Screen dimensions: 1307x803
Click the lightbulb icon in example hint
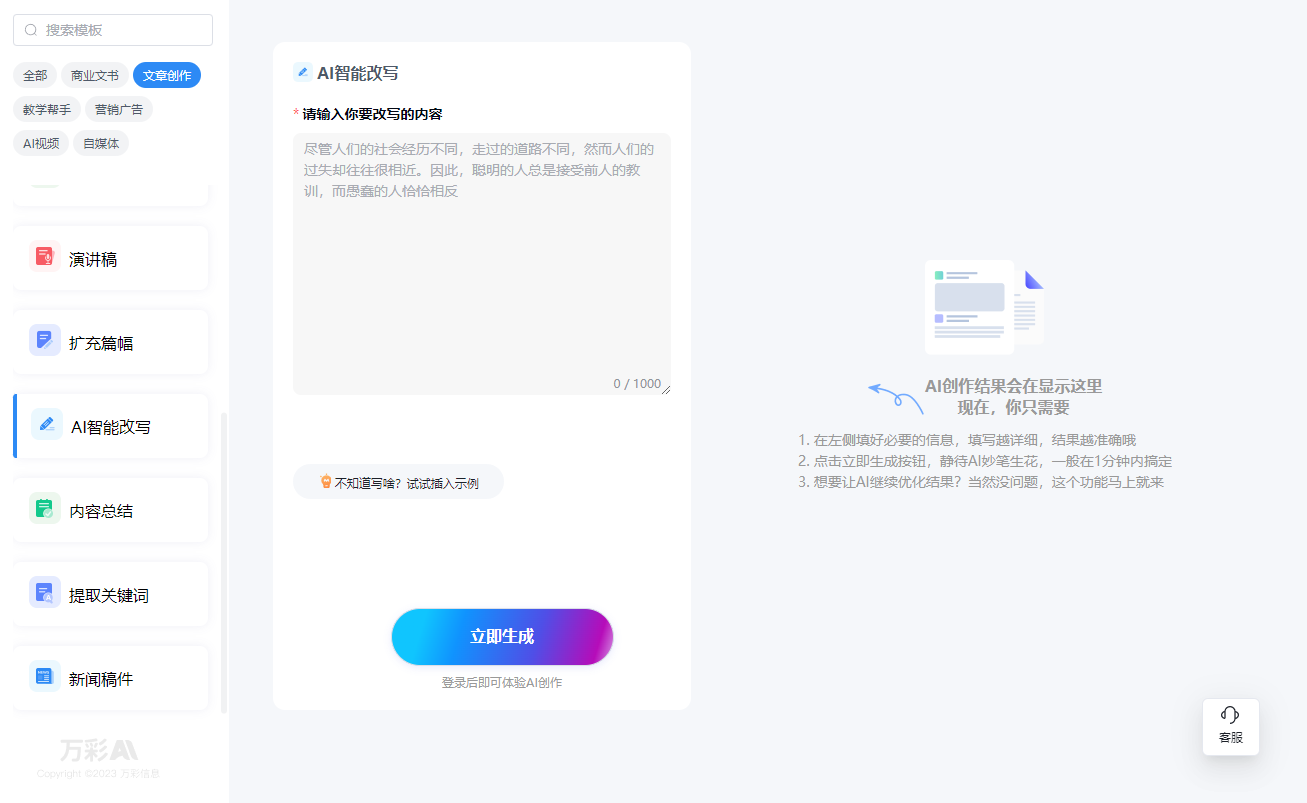(325, 482)
